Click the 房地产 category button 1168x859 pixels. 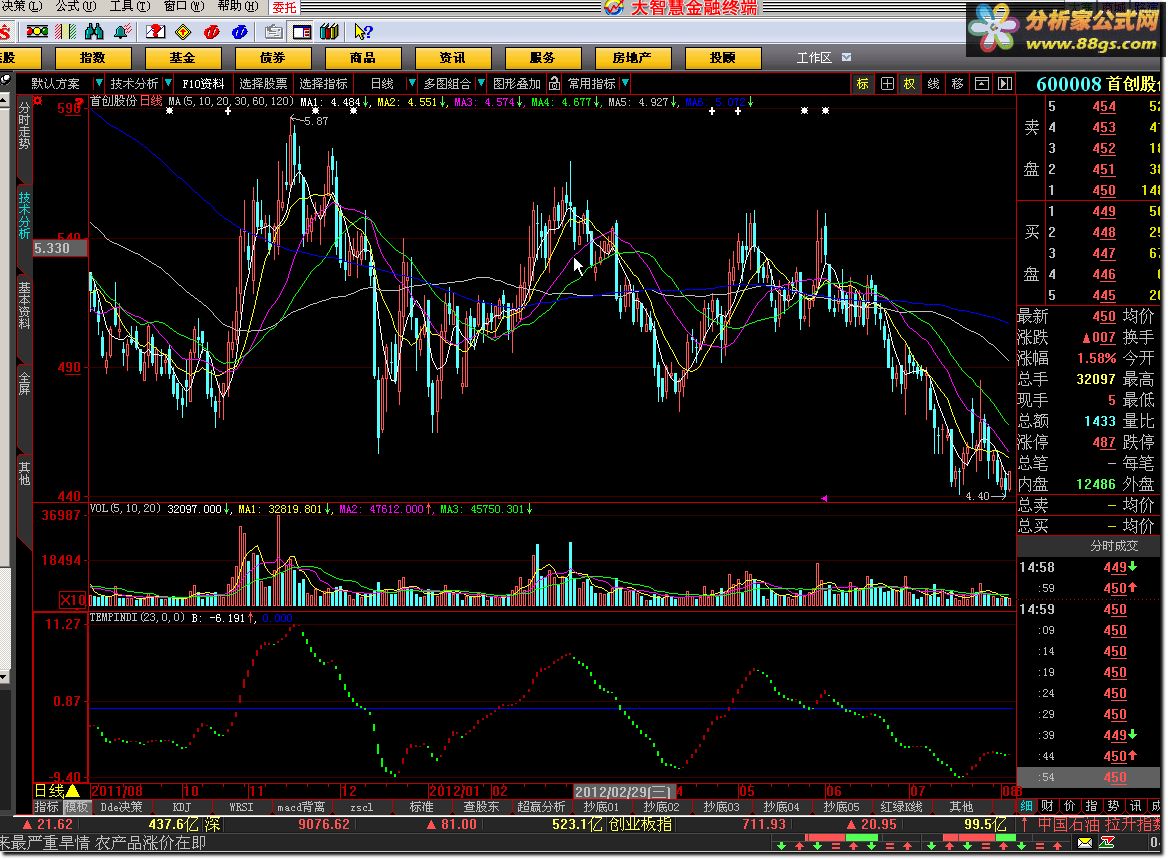pyautogui.click(x=632, y=58)
